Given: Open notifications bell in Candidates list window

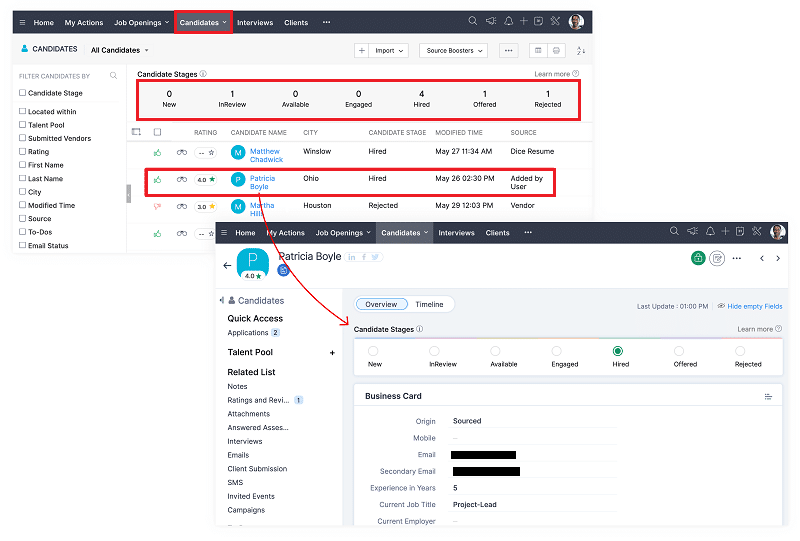Looking at the screenshot, I should tap(509, 21).
